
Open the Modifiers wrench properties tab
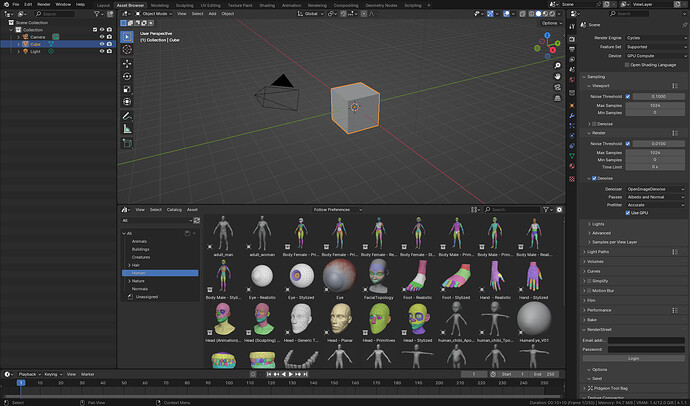point(572,116)
